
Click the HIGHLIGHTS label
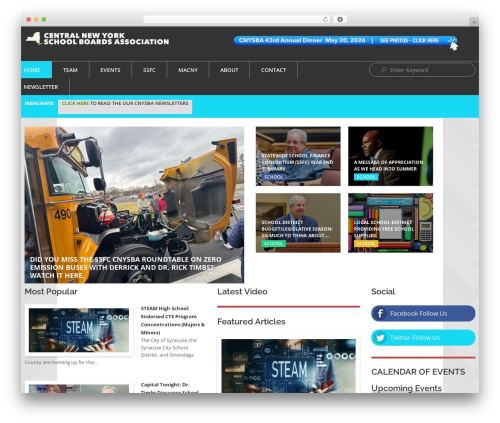[39, 103]
